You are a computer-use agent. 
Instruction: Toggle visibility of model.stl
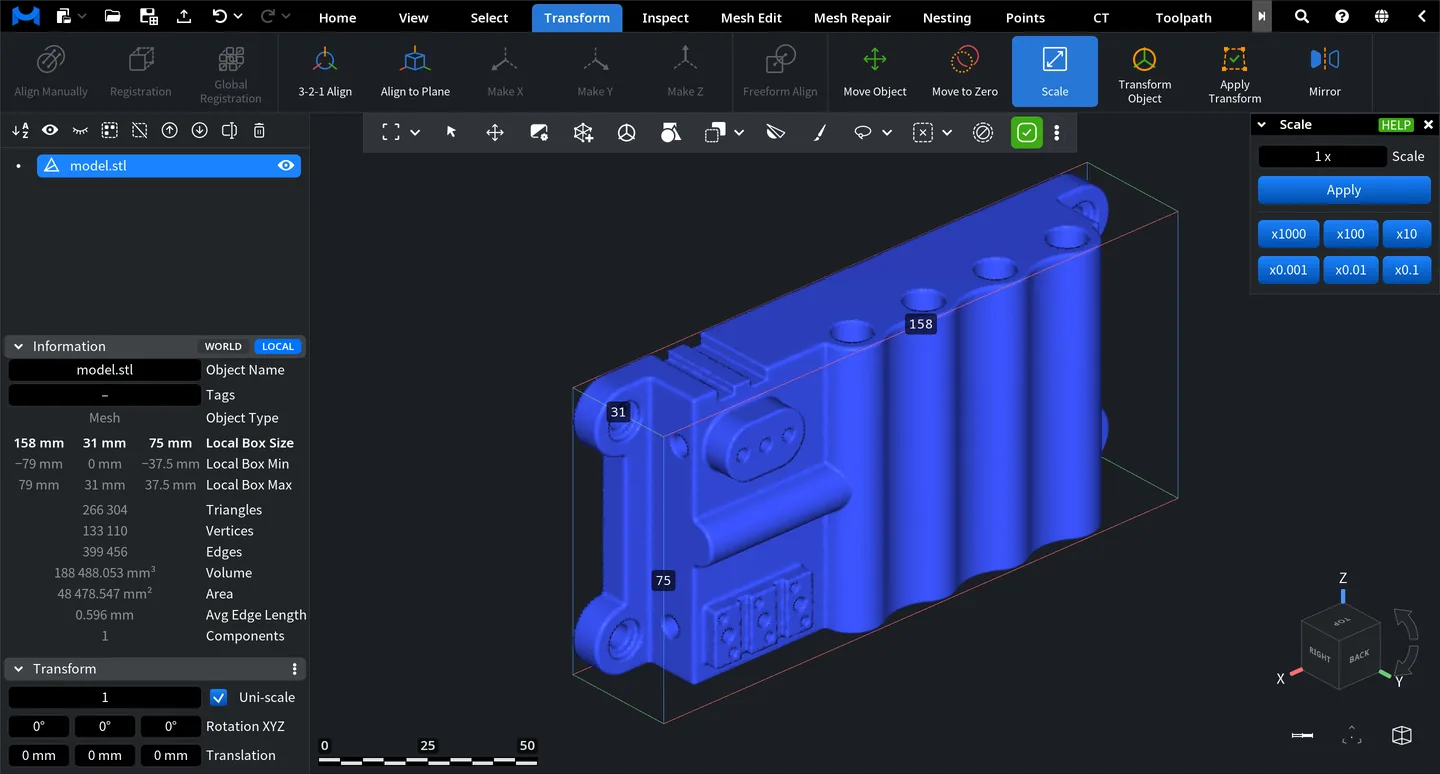[286, 166]
